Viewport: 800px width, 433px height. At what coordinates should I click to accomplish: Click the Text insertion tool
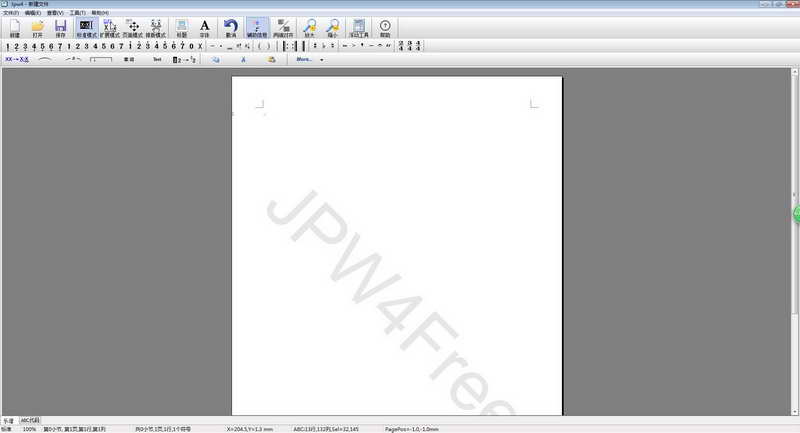[x=157, y=60]
